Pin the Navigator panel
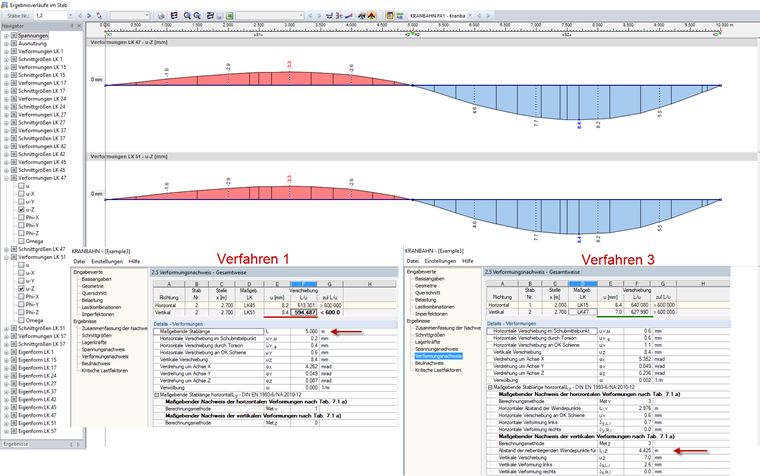This screenshot has width=760, height=476. [x=72, y=26]
